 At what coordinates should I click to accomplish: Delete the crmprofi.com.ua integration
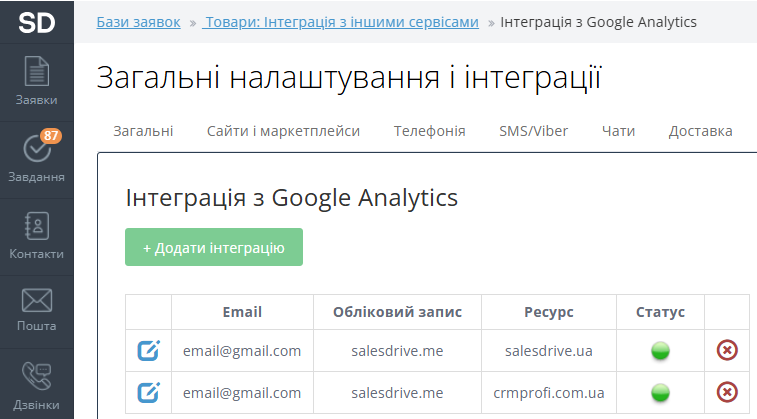point(727,392)
